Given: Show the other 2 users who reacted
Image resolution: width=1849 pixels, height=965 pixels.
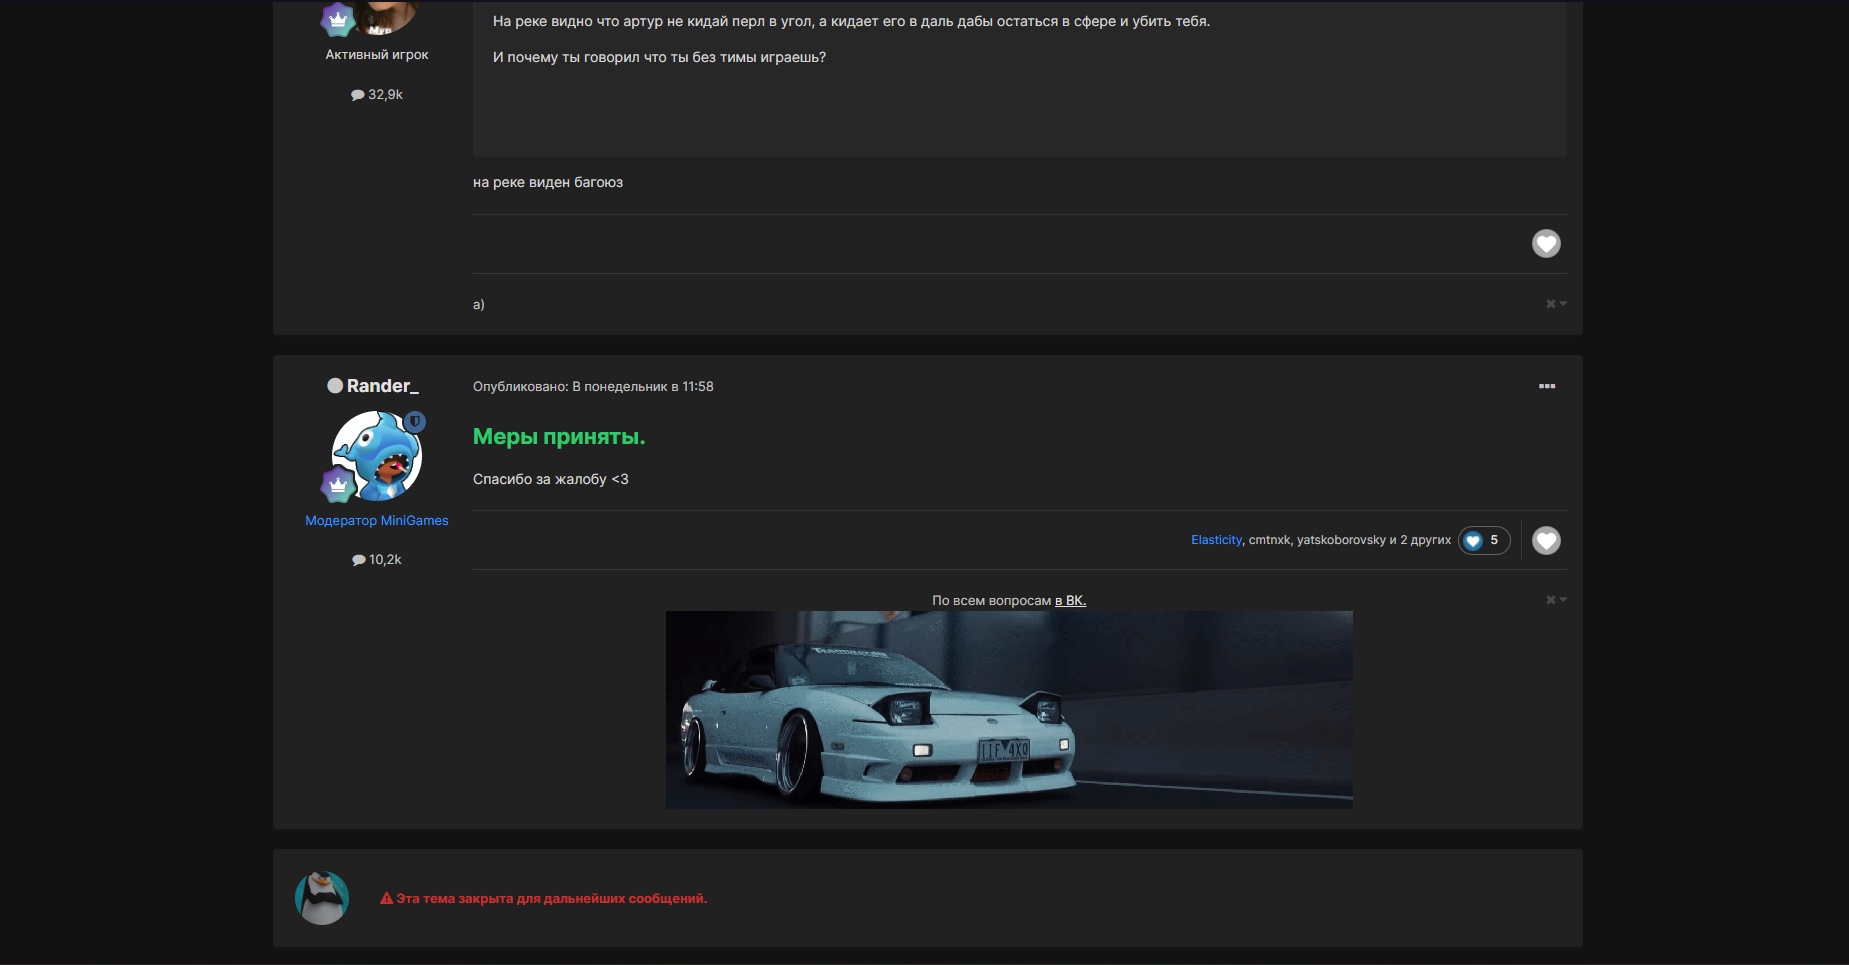Looking at the screenshot, I should coord(1424,540).
